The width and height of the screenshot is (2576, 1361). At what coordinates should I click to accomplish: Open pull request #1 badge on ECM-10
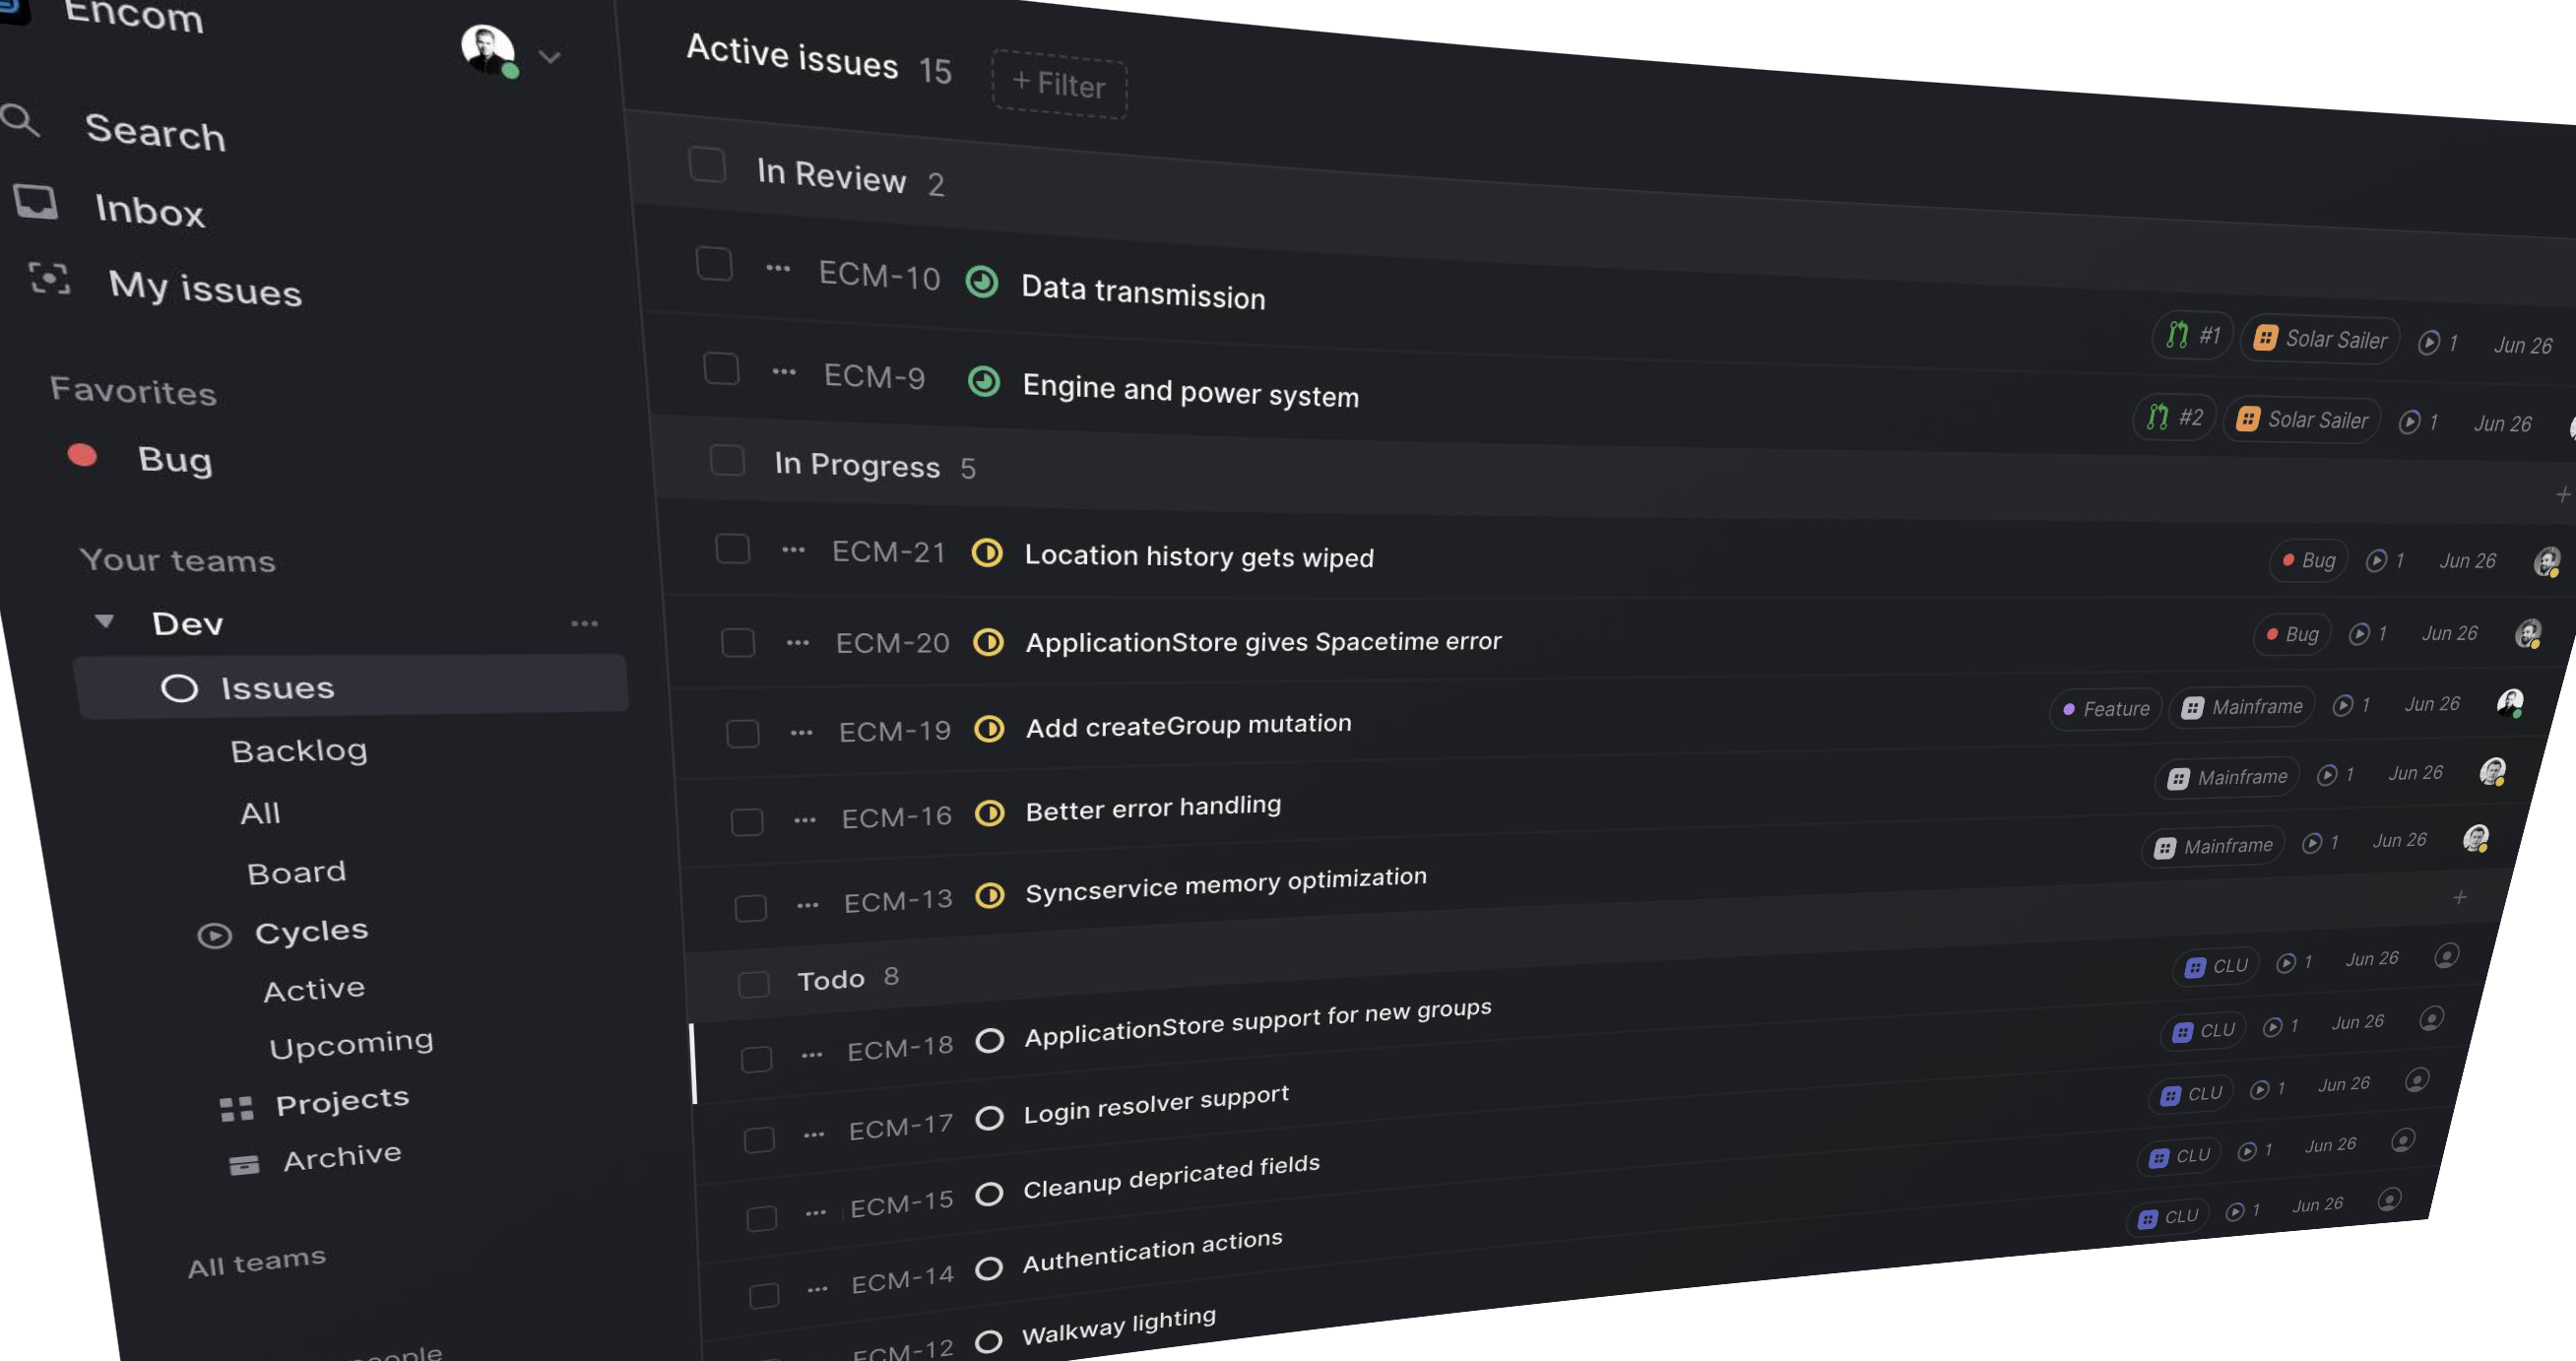click(2192, 335)
